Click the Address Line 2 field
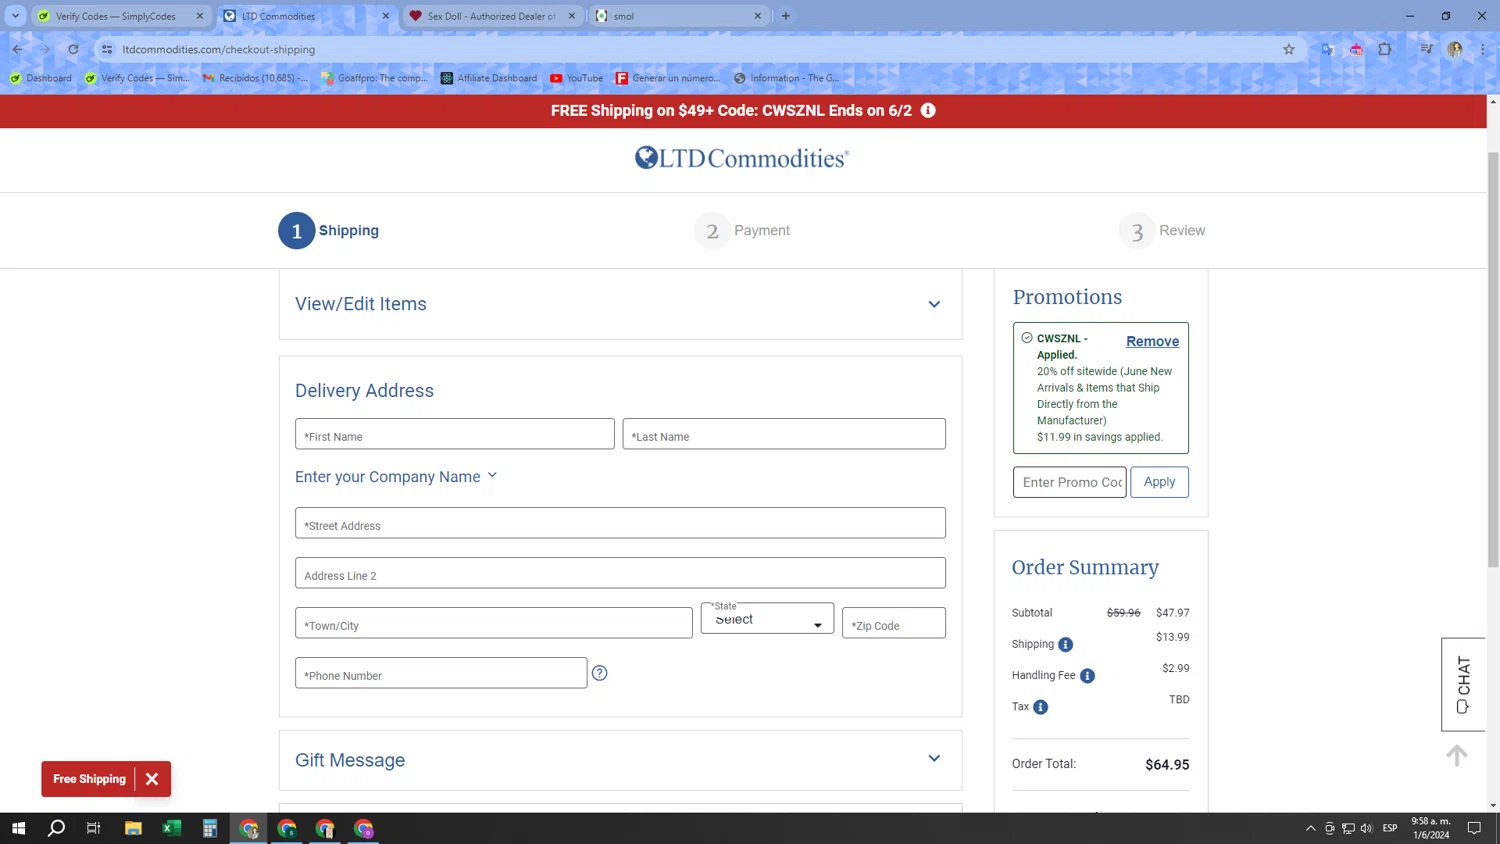The image size is (1500, 844). [620, 573]
